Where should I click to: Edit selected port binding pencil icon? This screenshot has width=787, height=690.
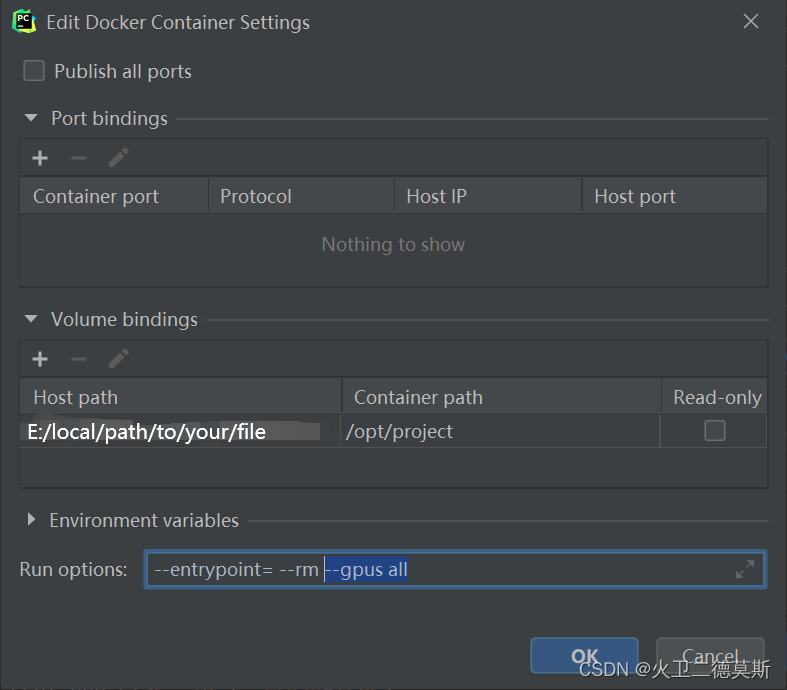[x=118, y=158]
